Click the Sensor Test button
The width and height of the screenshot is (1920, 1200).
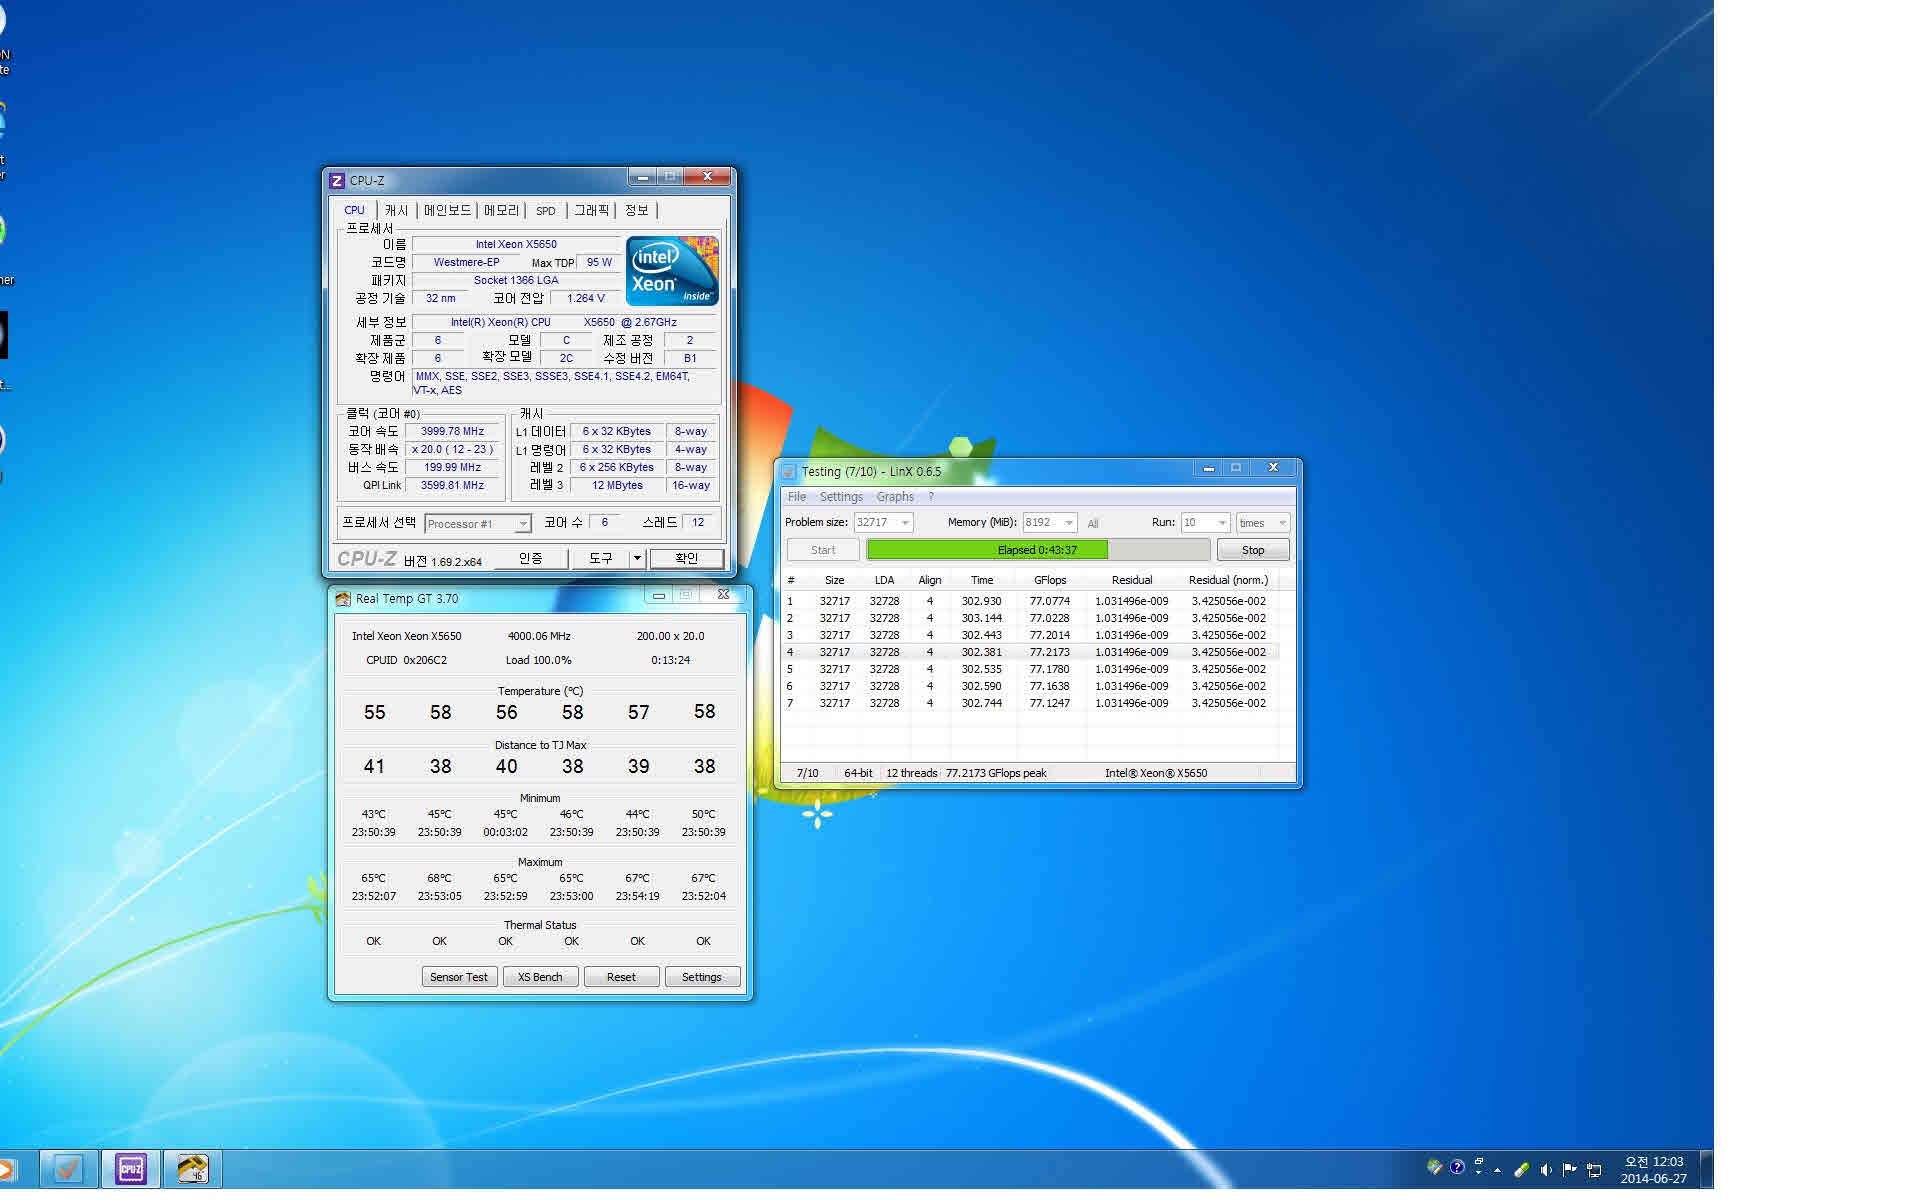459,977
